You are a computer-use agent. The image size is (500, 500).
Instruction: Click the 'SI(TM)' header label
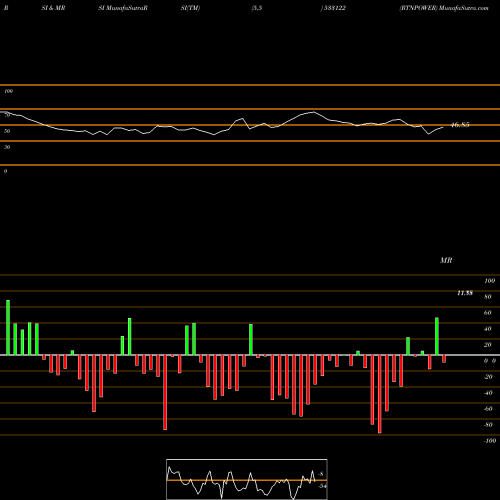pos(190,8)
